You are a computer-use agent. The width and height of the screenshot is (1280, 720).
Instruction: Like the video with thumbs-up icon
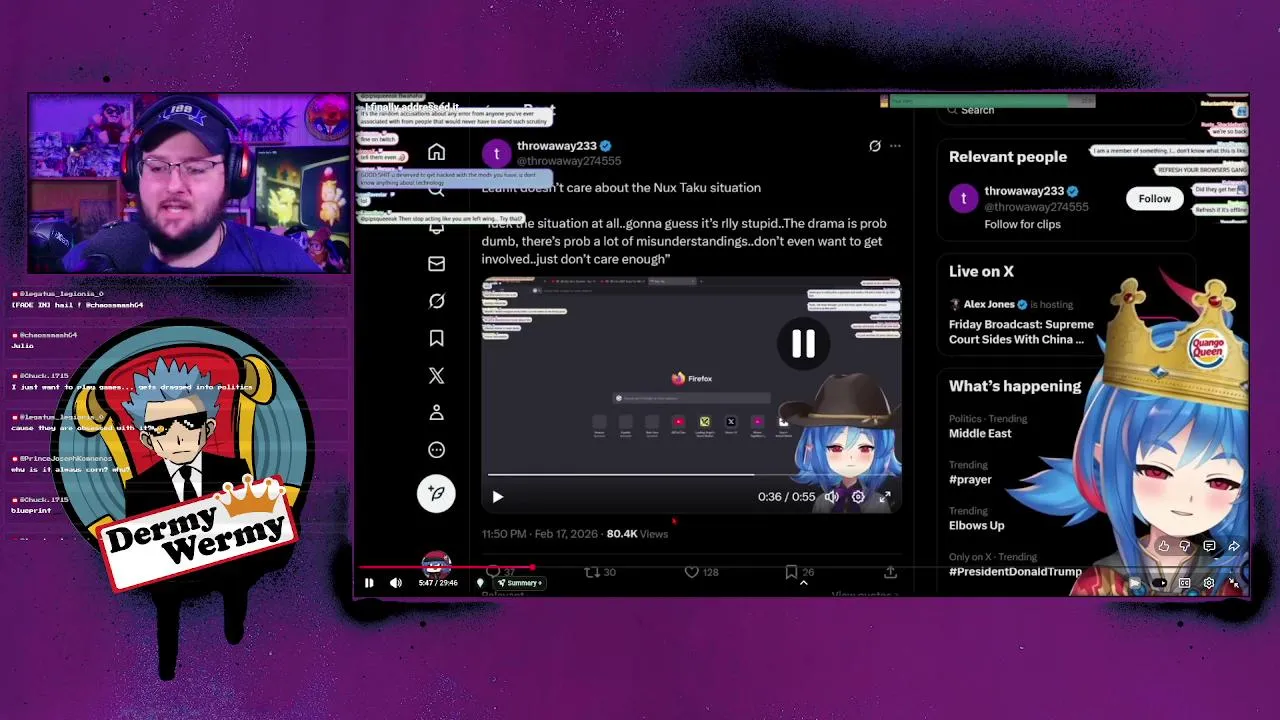[x=1163, y=547]
